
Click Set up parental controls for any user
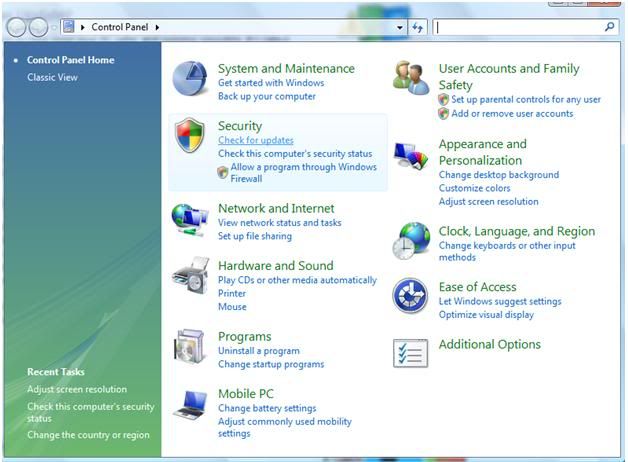[x=526, y=100]
